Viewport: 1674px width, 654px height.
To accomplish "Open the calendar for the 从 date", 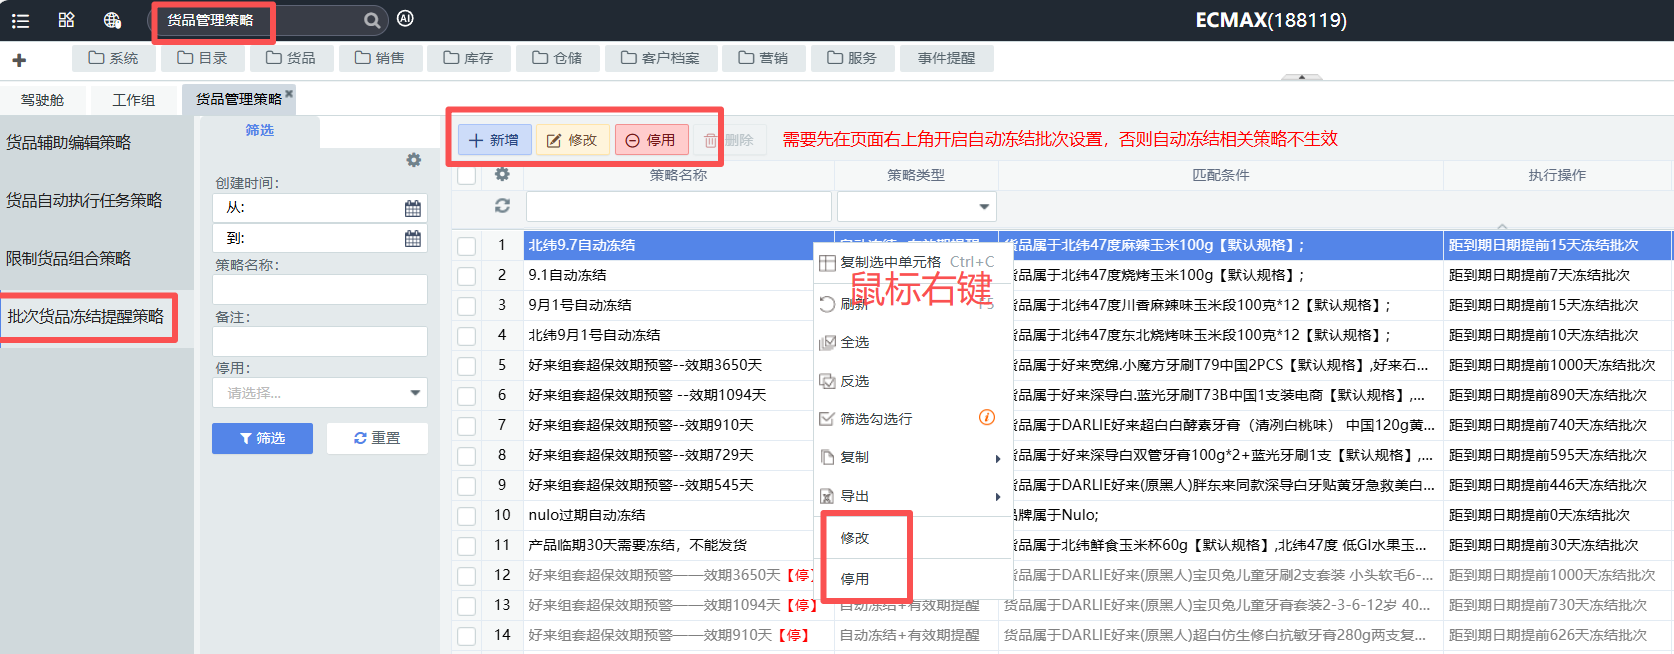I will [x=413, y=208].
